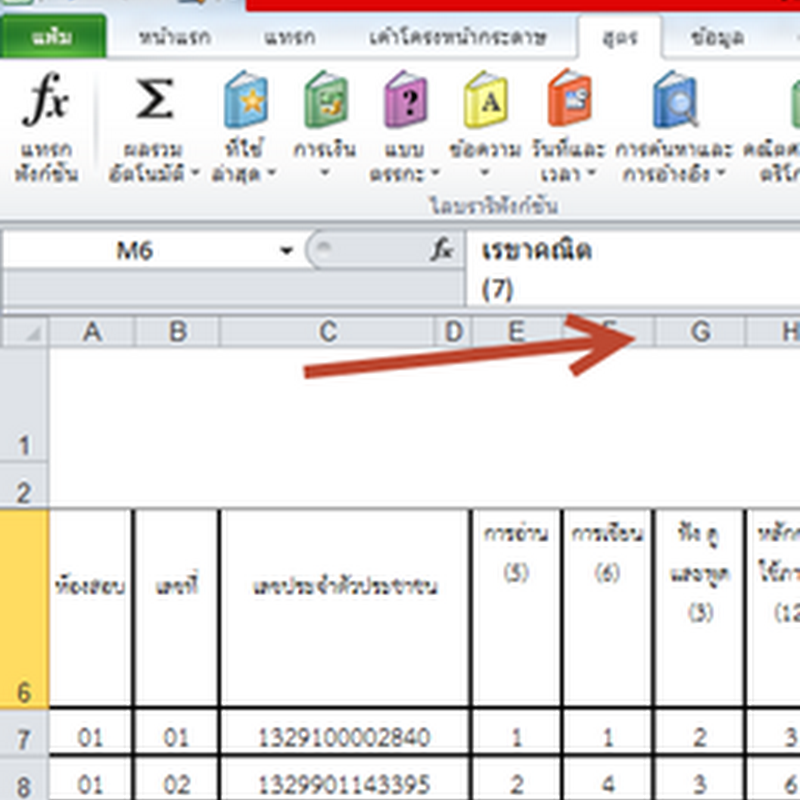Switch to the Page Layout tab
Image resolution: width=800 pixels, height=800 pixels.
click(458, 37)
